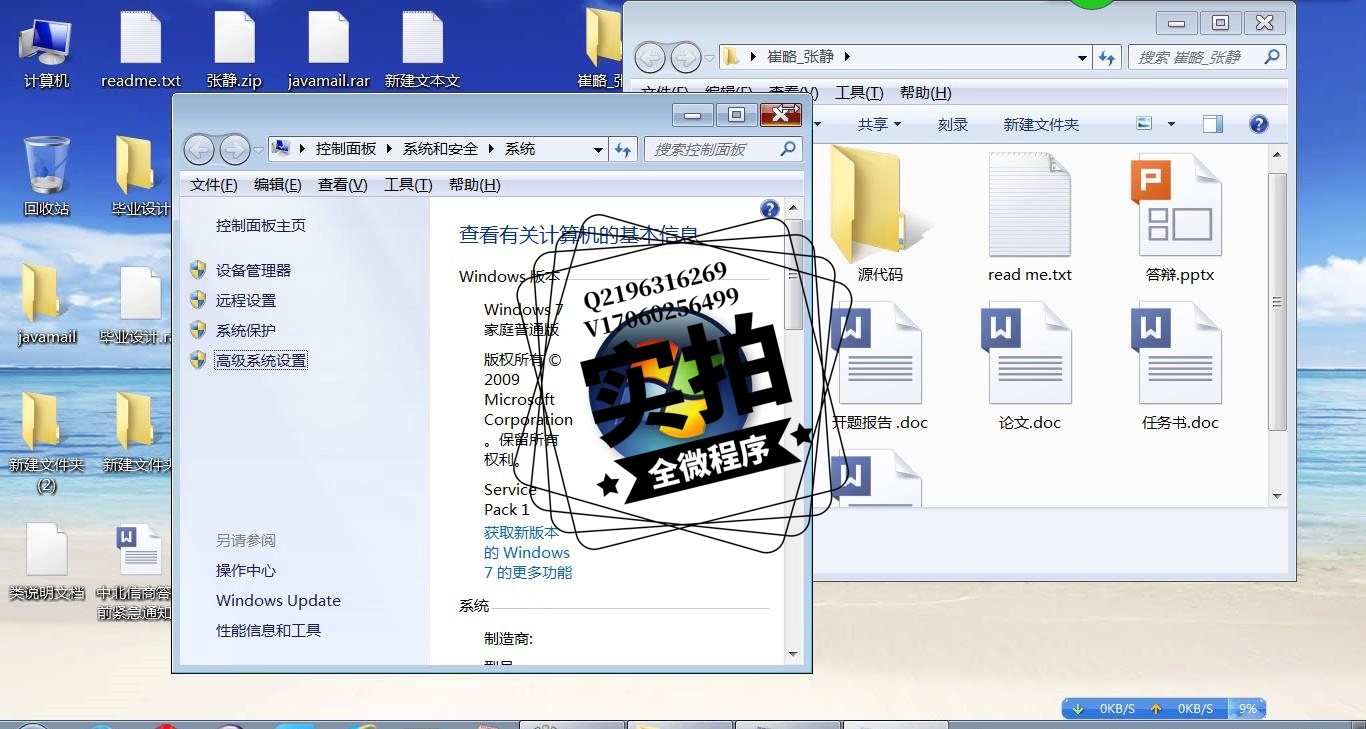
Task: Open the 工具(T) menu in System window
Action: (408, 185)
